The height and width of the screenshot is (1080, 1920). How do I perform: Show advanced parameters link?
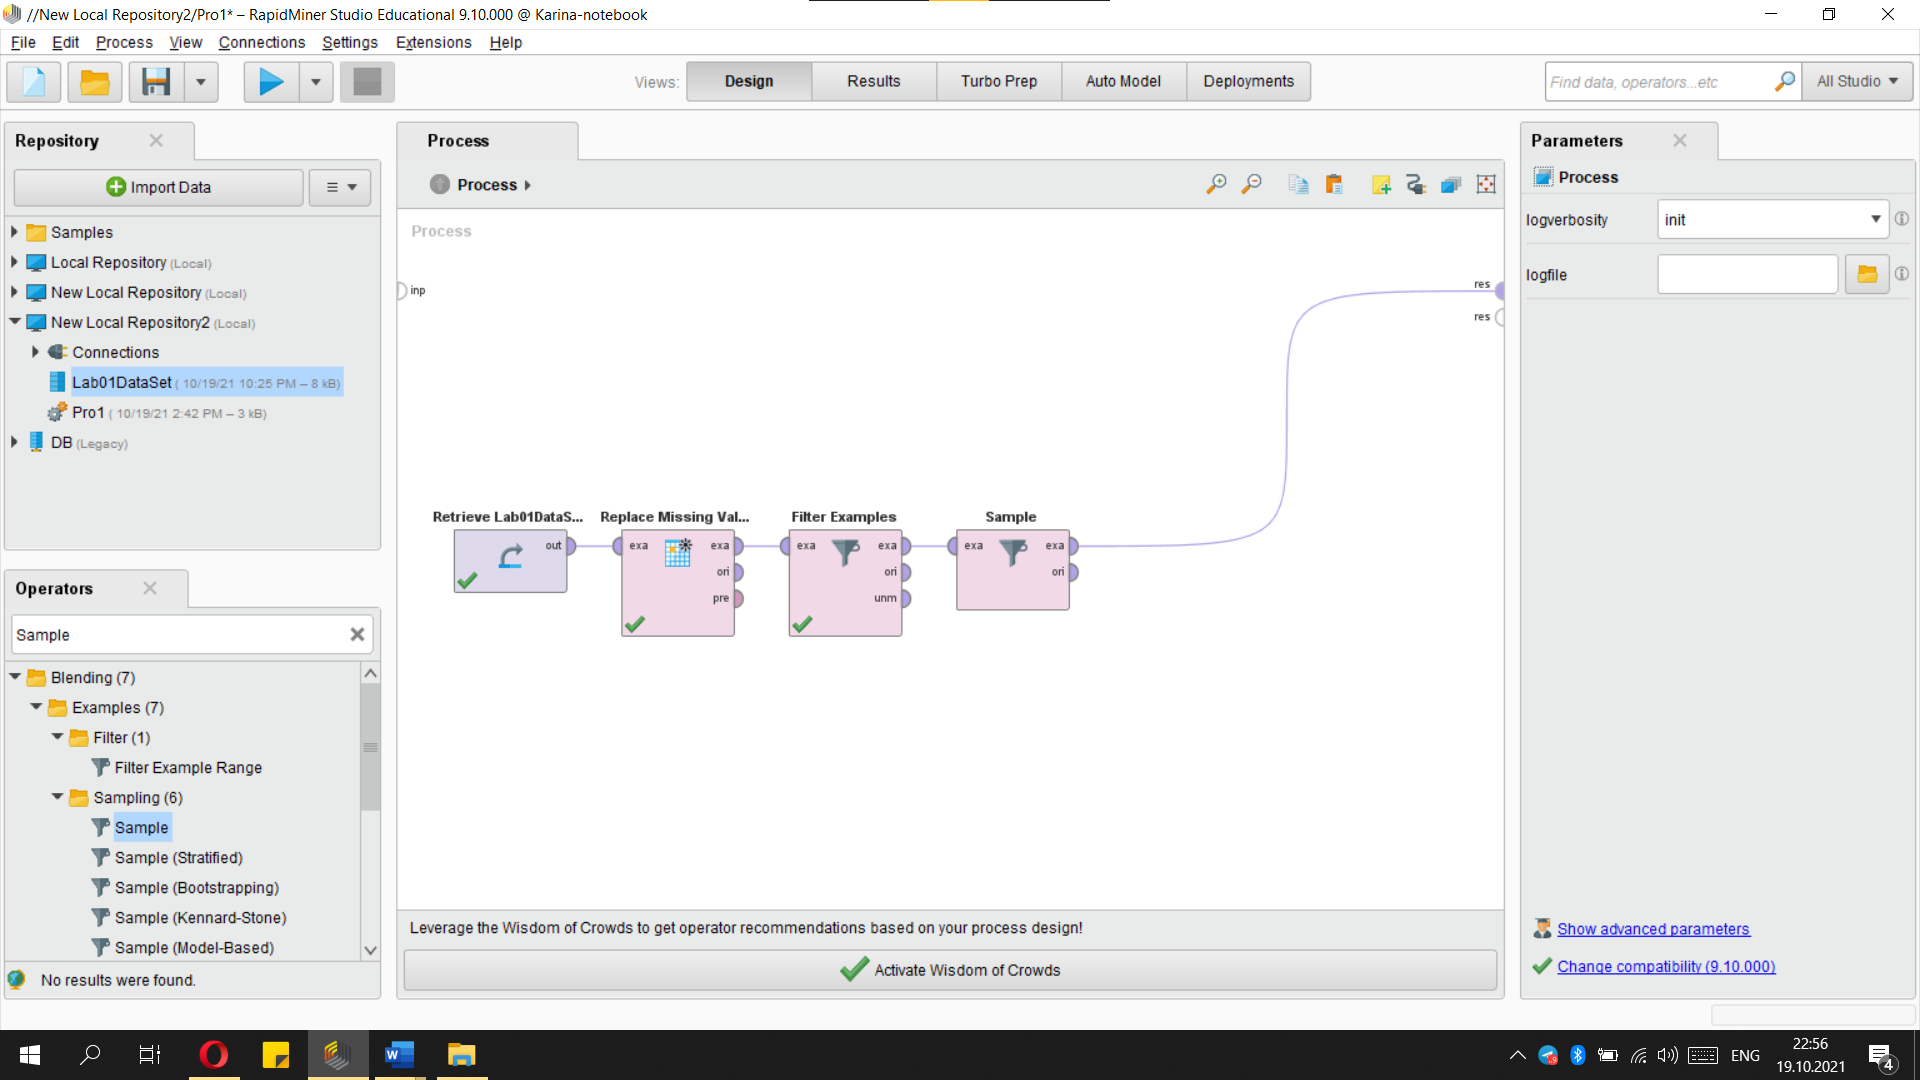point(1653,929)
